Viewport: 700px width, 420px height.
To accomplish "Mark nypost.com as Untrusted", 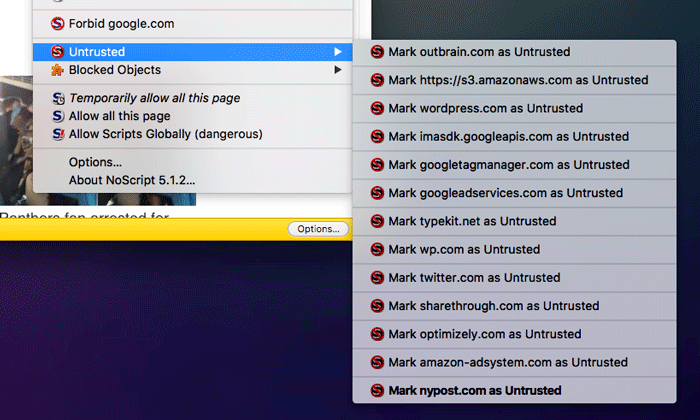I will pos(514,391).
